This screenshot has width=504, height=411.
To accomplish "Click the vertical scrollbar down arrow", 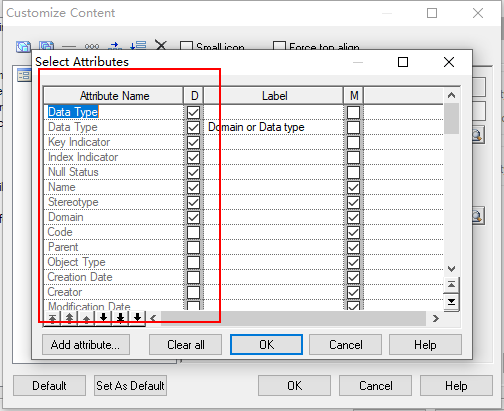I will (451, 269).
